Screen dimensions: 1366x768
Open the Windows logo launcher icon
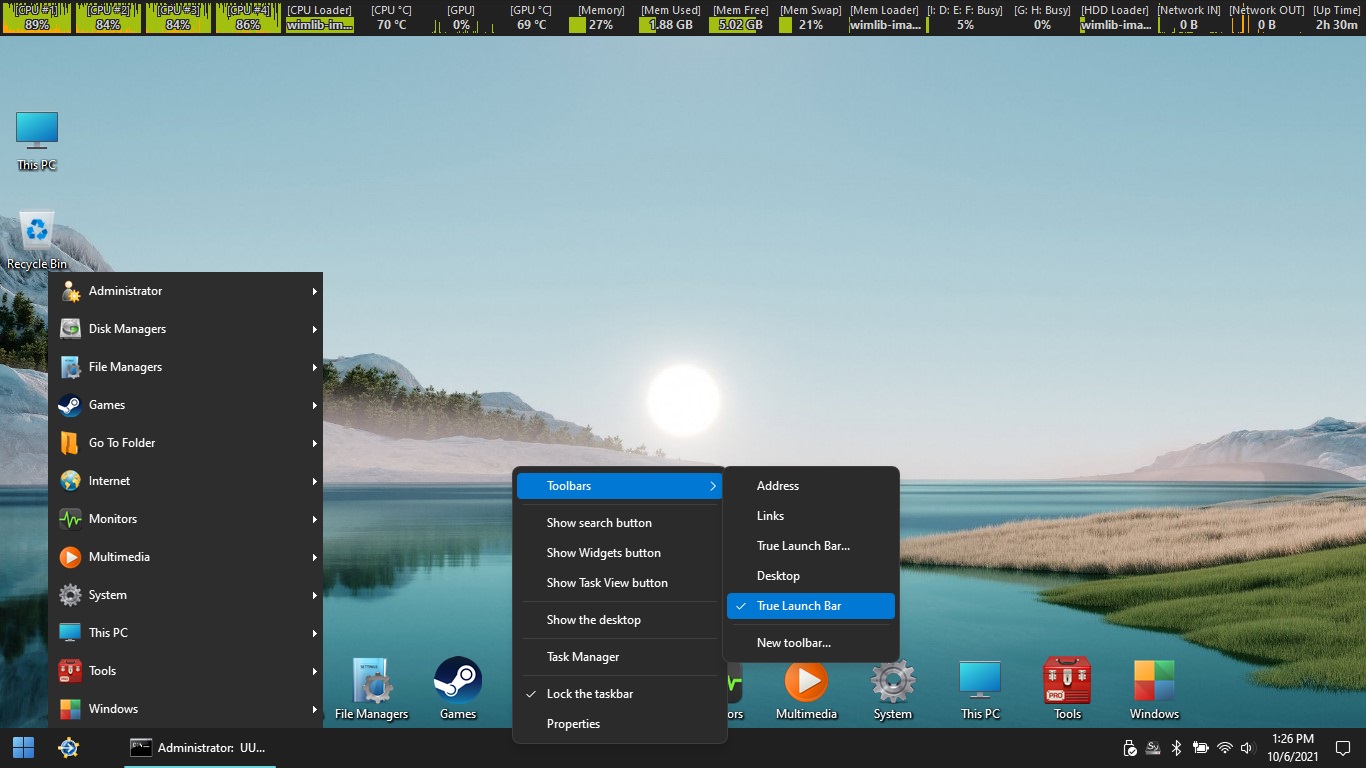point(1154,683)
